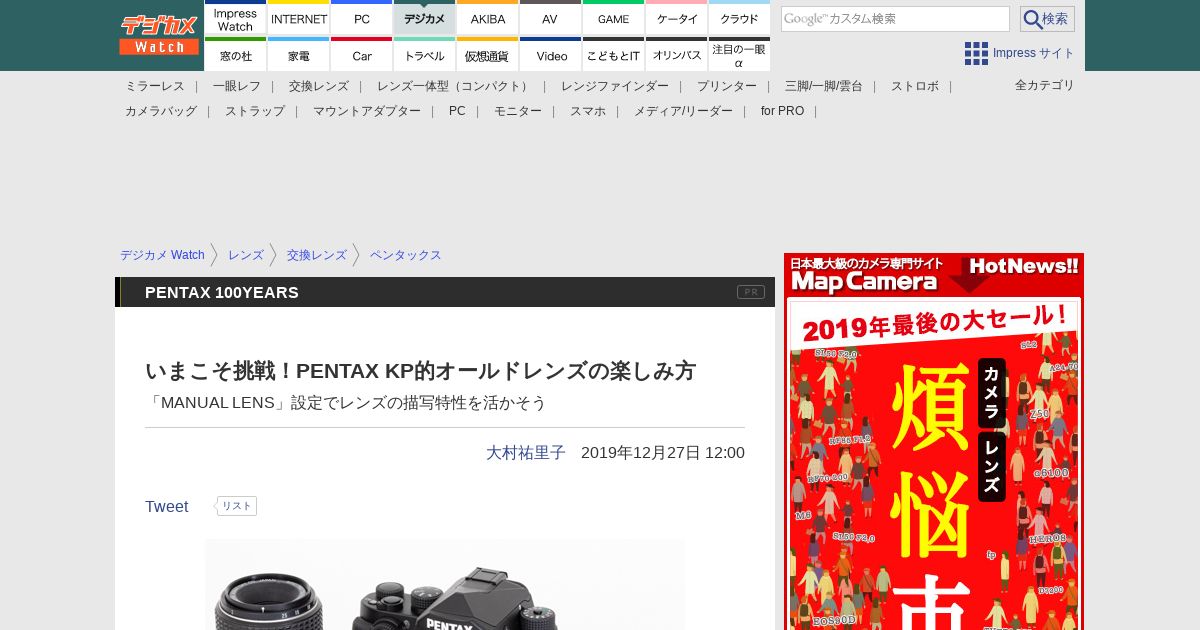The image size is (1200, 630).
Task: Open the こどもとIT tab
Action: coord(613,54)
